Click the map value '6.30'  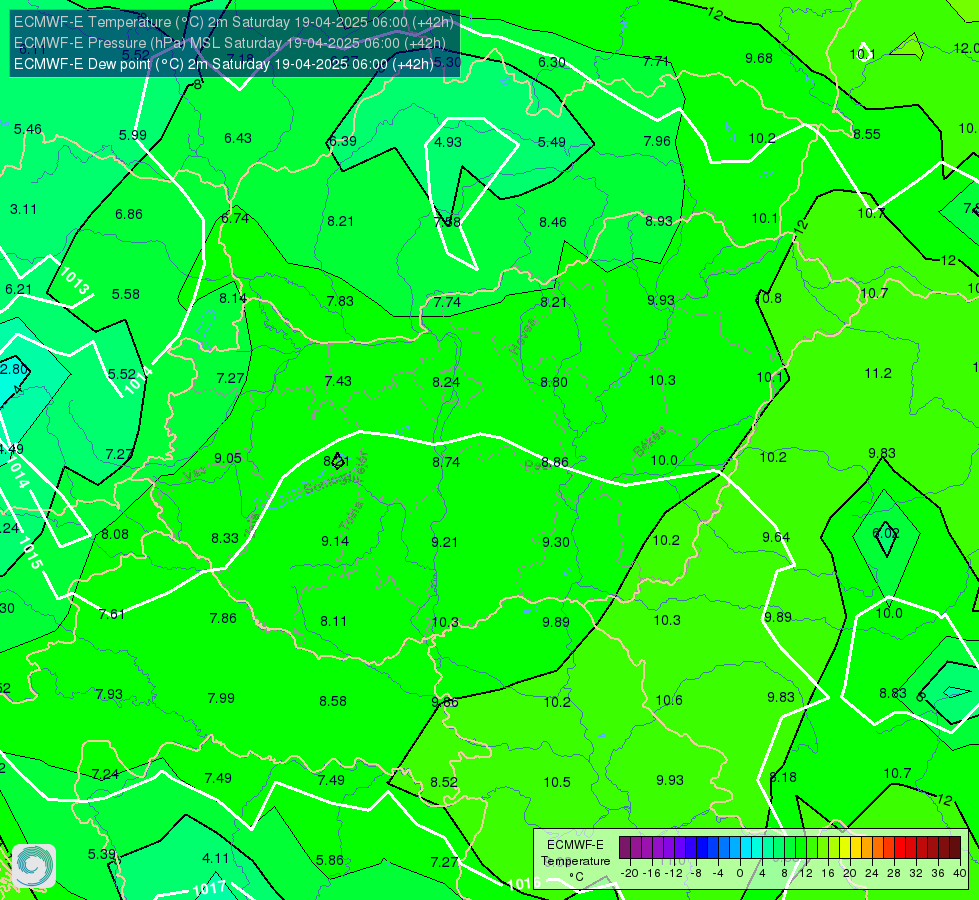coord(552,62)
